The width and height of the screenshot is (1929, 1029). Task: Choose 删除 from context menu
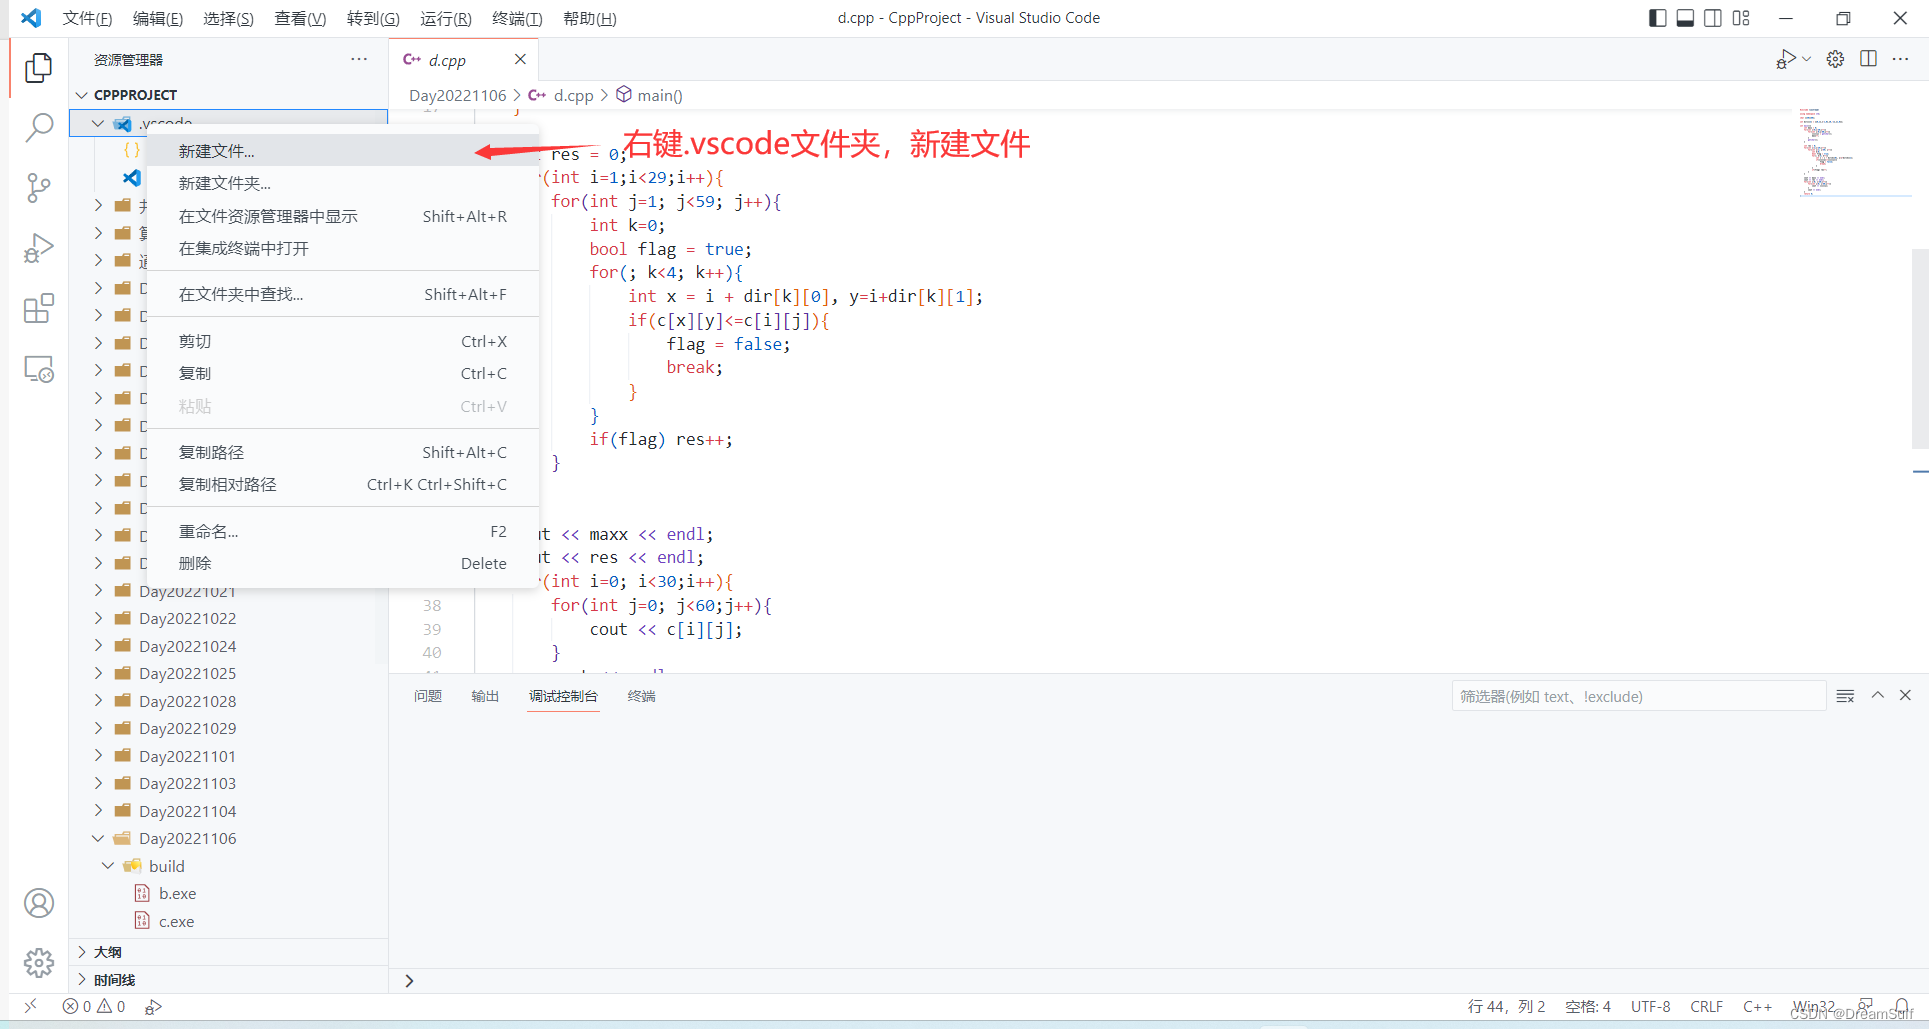click(343, 563)
